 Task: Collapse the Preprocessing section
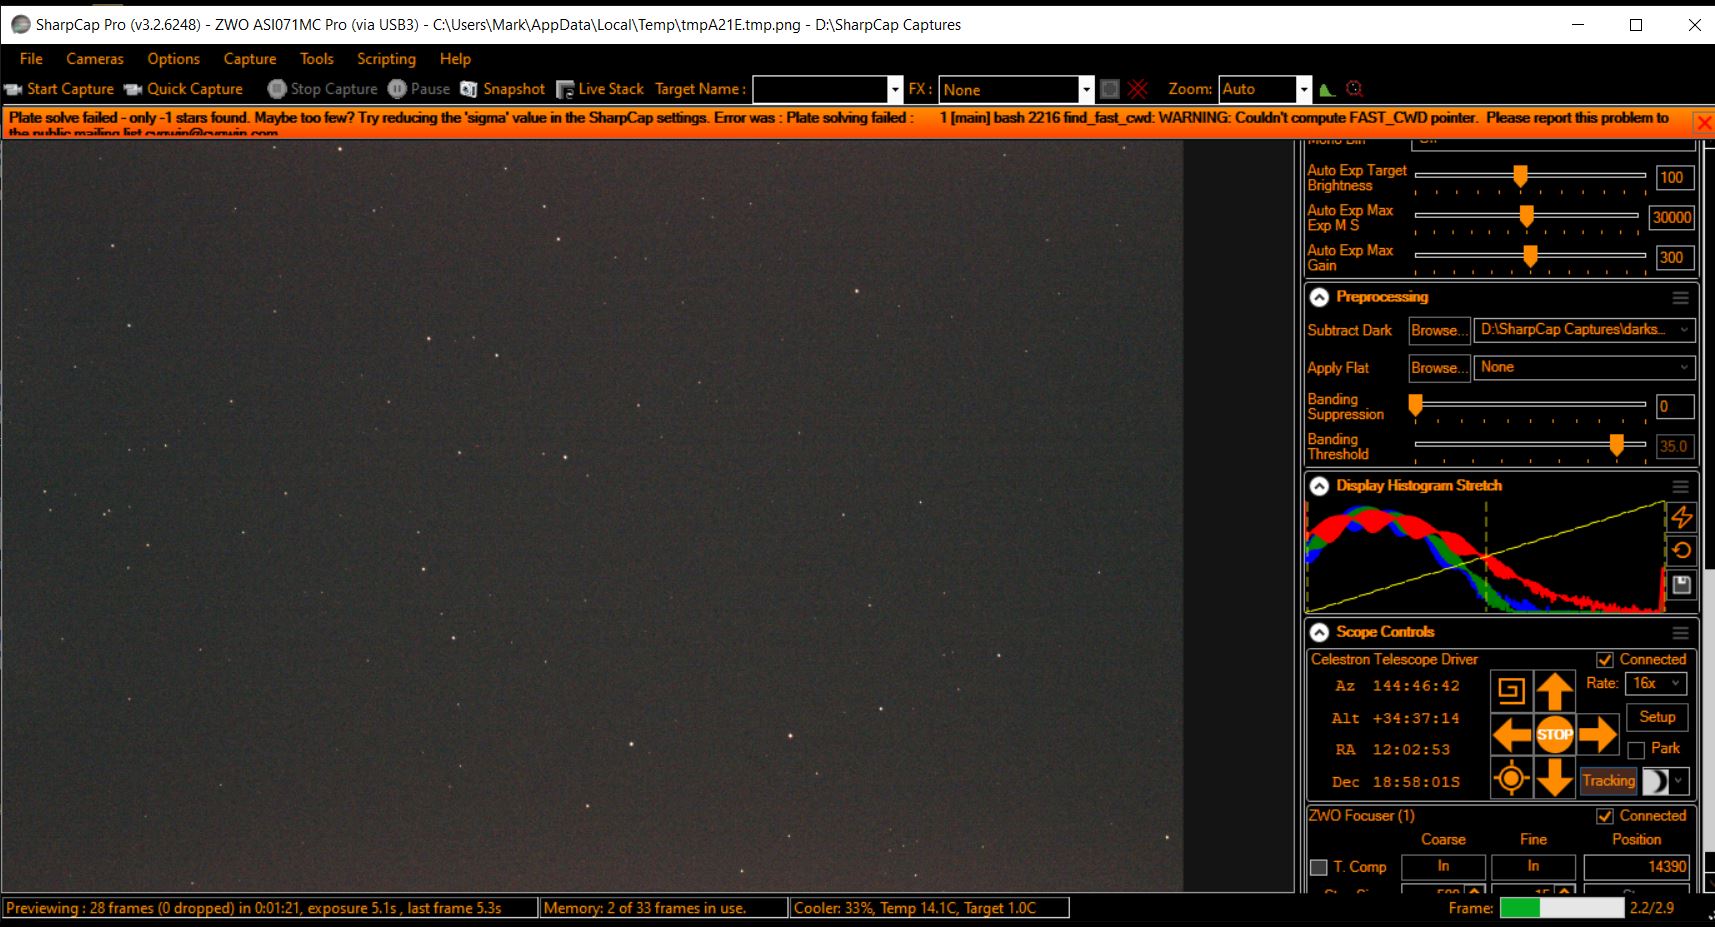[x=1319, y=297]
